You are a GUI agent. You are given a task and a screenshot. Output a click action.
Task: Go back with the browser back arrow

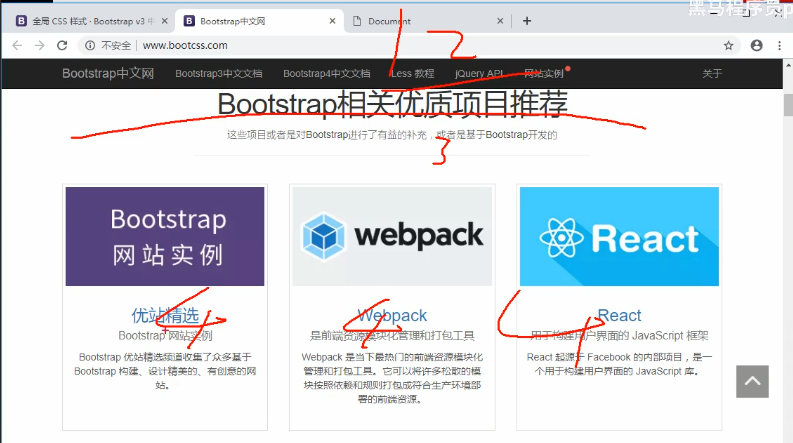pos(17,46)
